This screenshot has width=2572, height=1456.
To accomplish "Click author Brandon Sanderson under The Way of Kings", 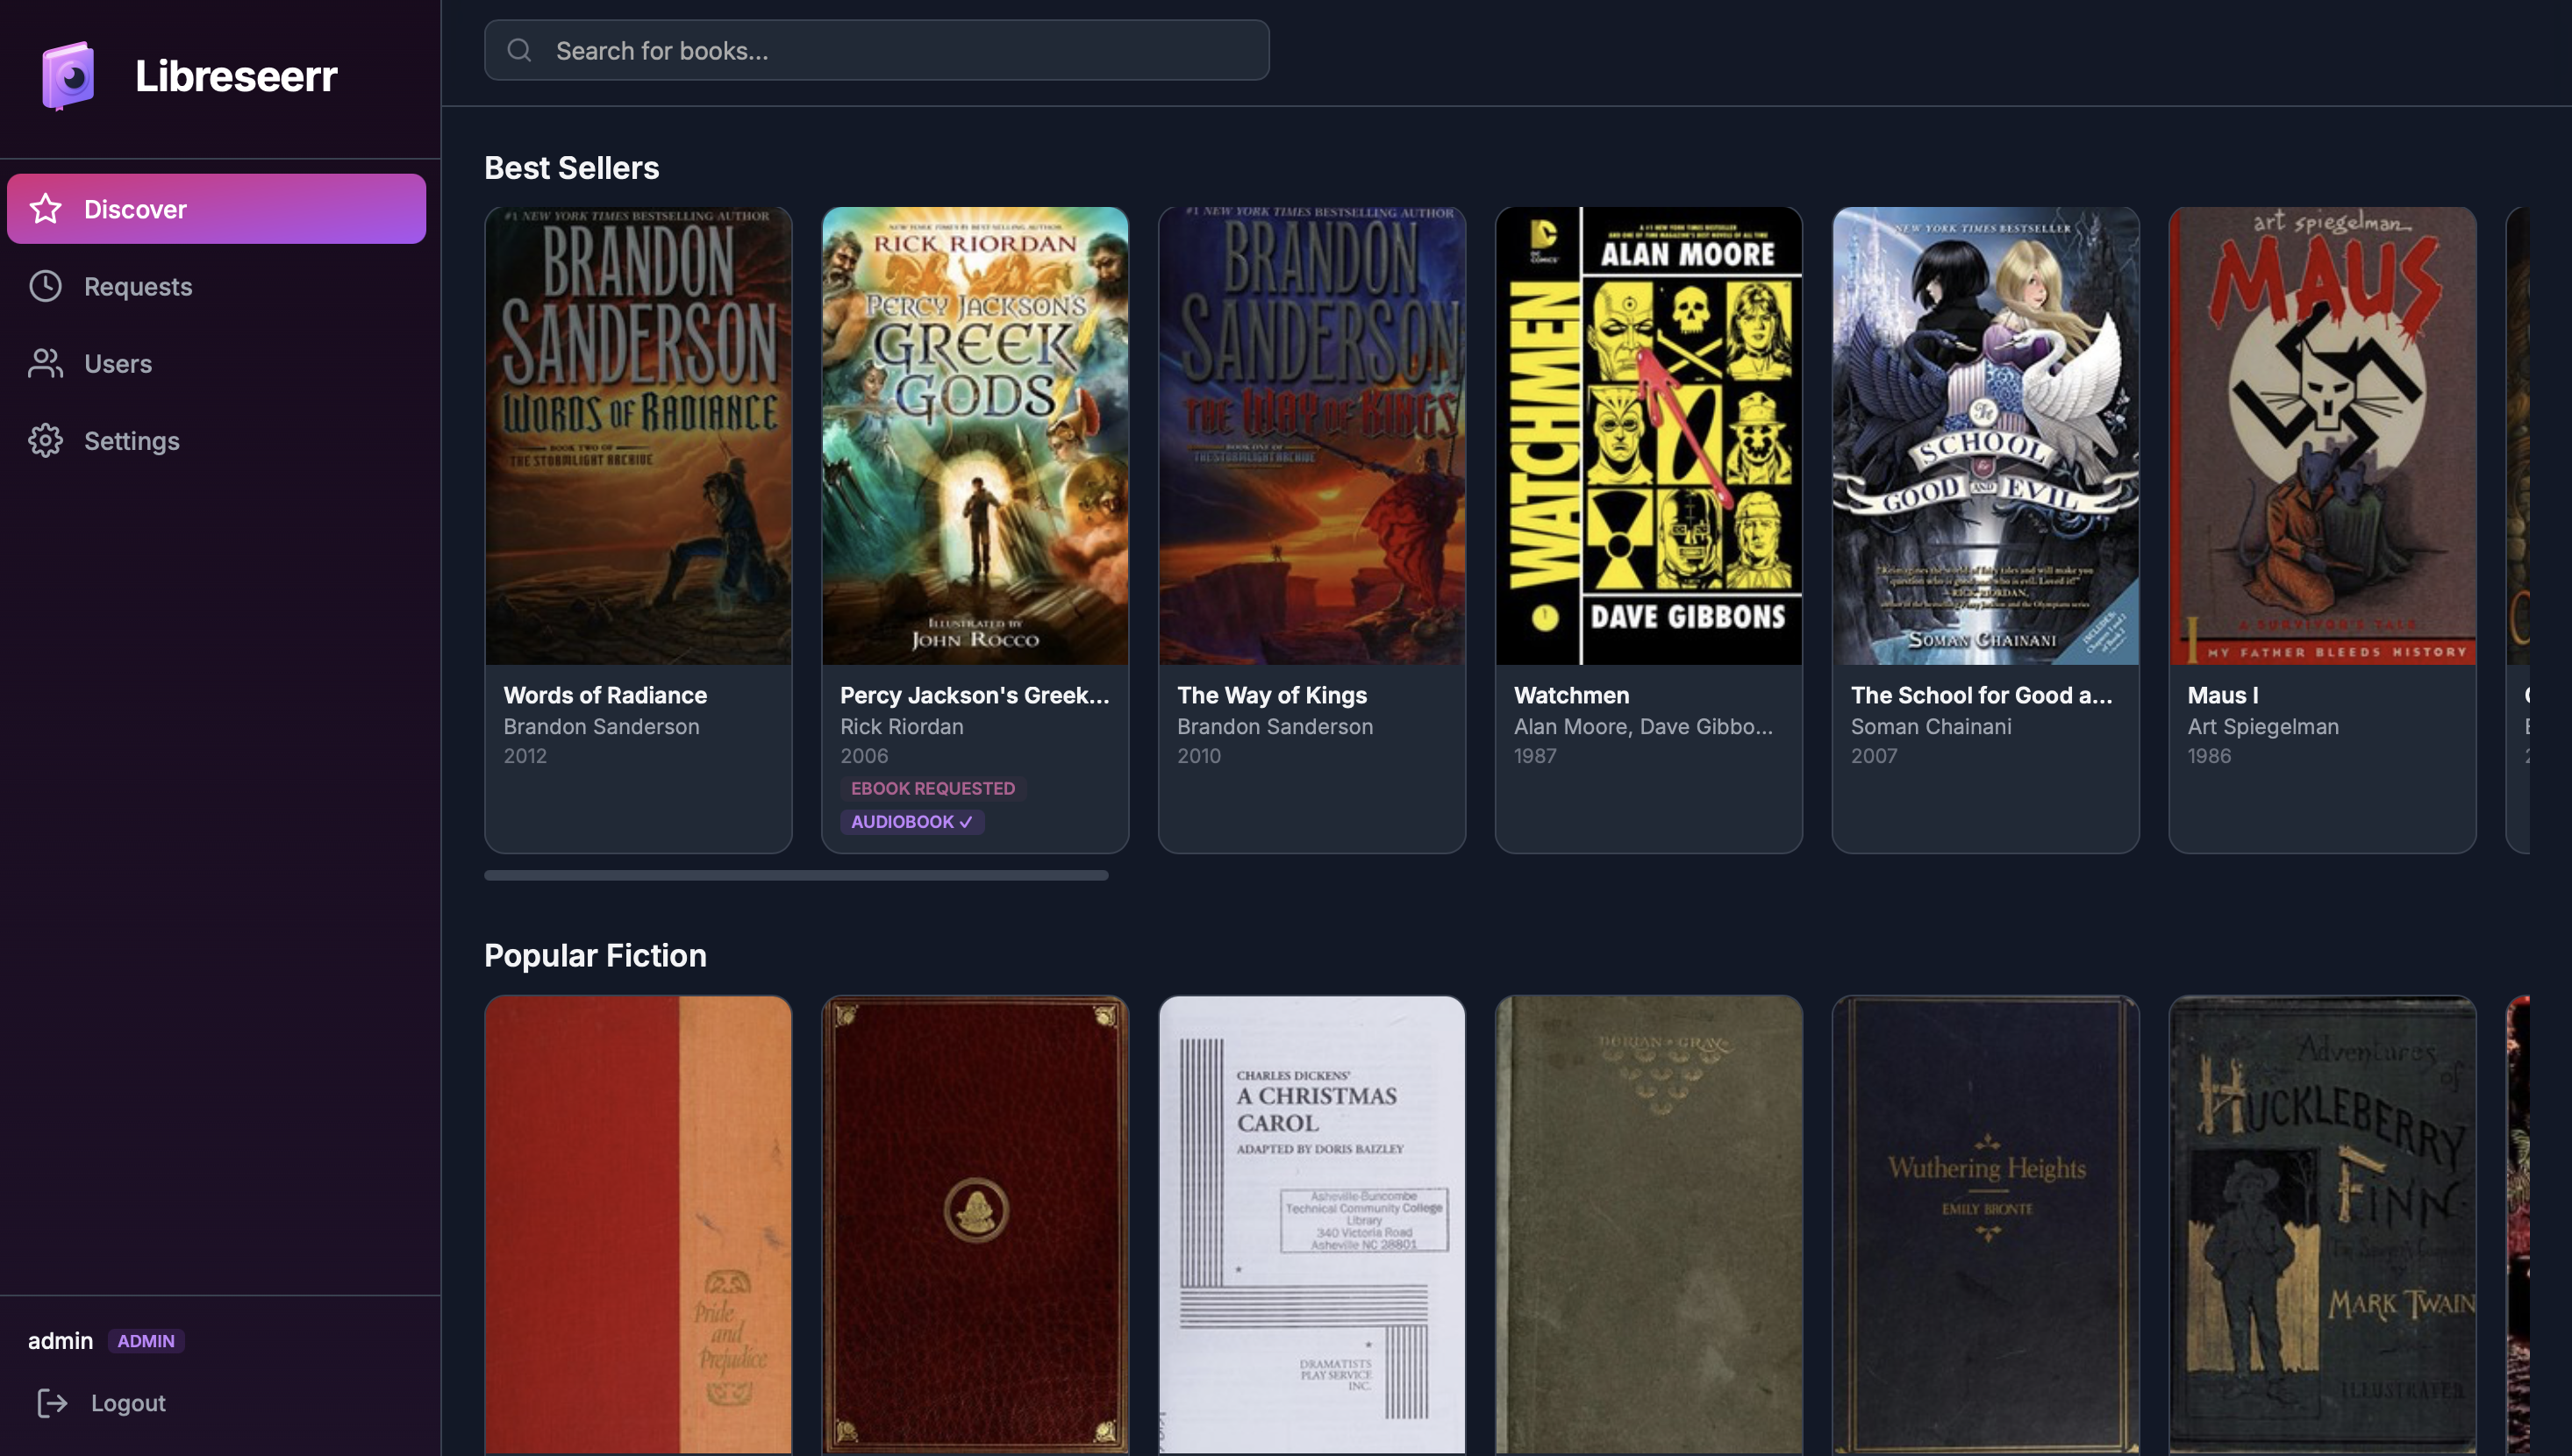I will [1275, 727].
